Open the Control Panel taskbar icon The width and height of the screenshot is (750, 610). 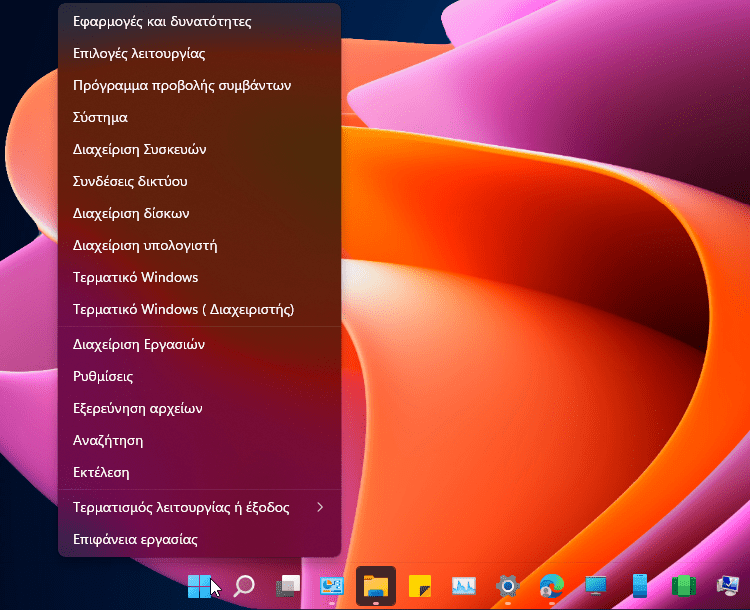pyautogui.click(x=331, y=586)
